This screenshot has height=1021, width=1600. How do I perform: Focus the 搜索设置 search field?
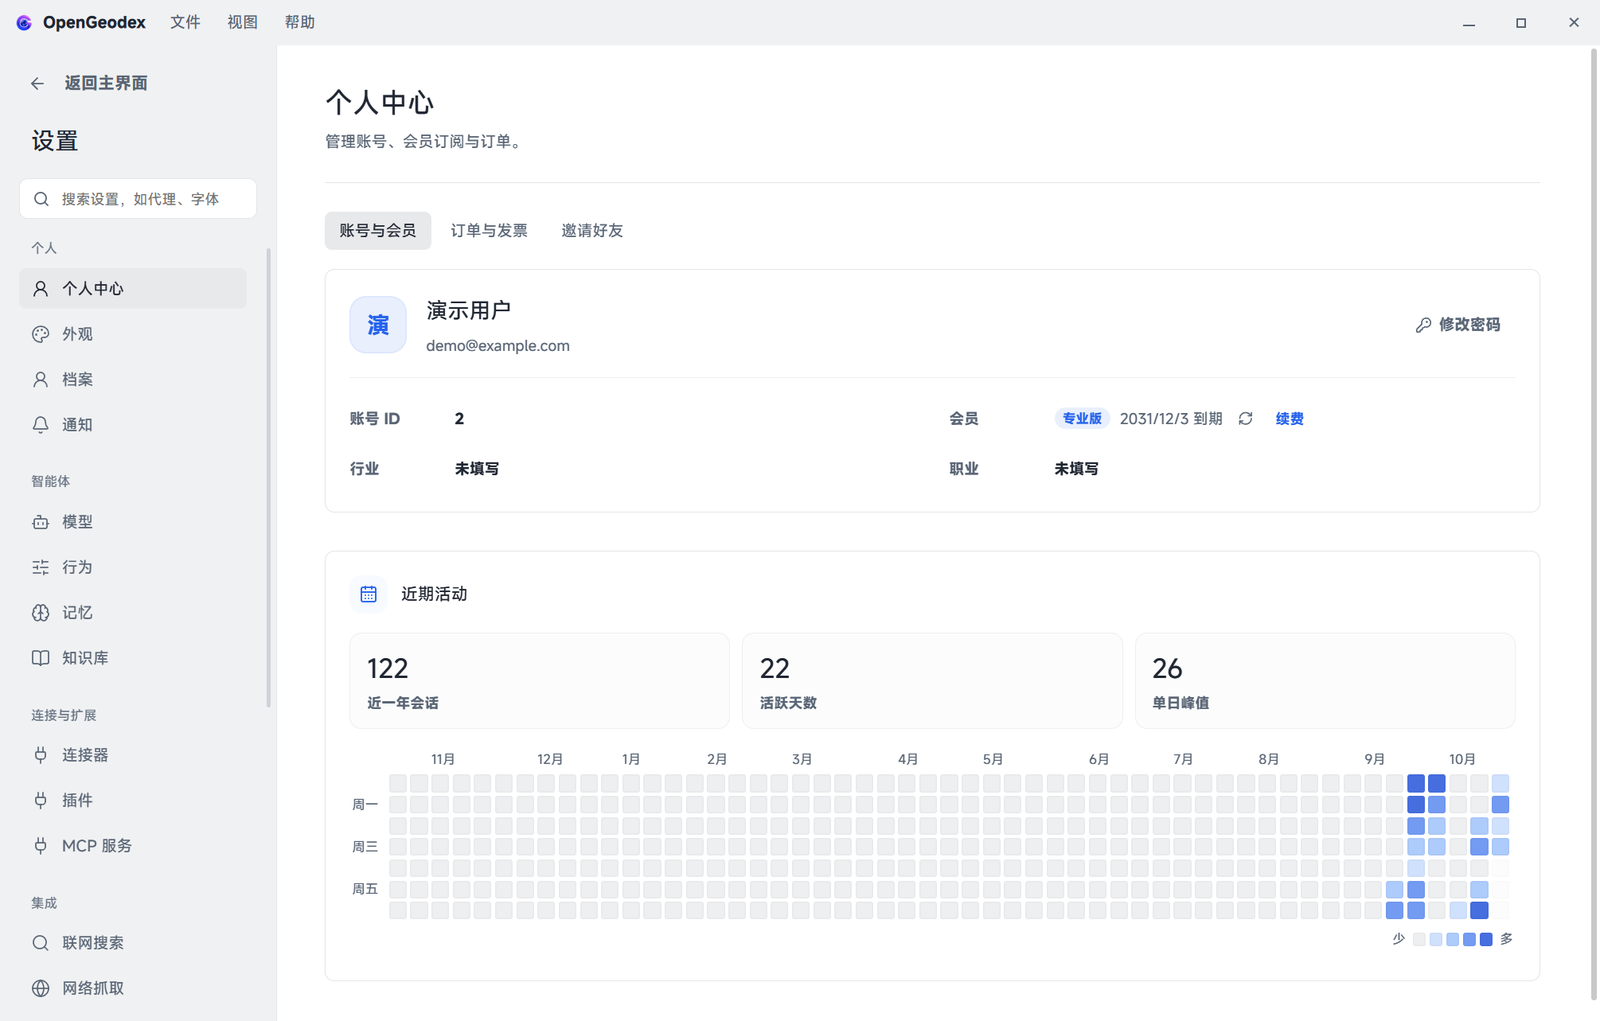pyautogui.click(x=138, y=199)
